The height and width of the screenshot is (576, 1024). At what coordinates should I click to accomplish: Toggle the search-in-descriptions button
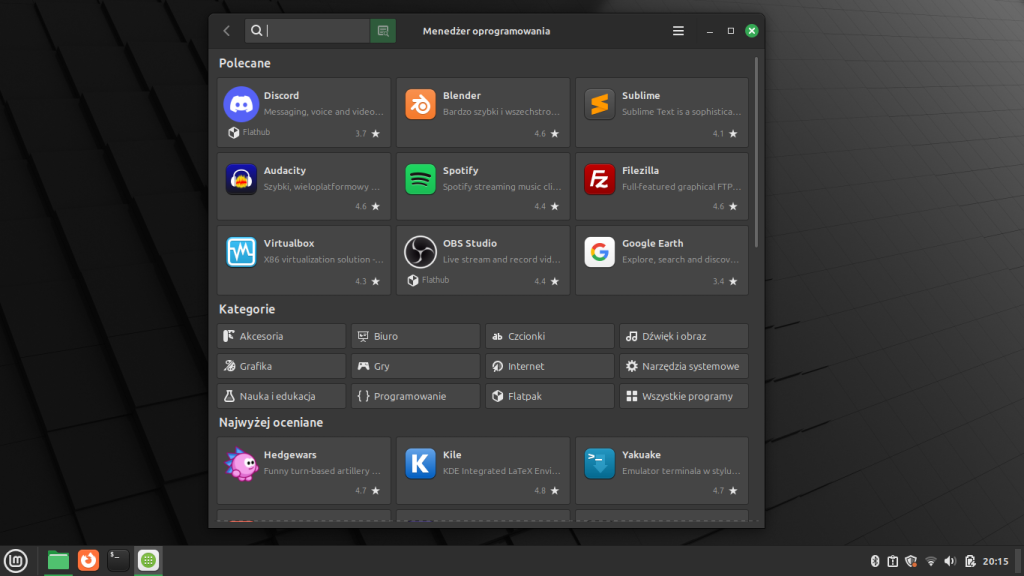[x=383, y=31]
